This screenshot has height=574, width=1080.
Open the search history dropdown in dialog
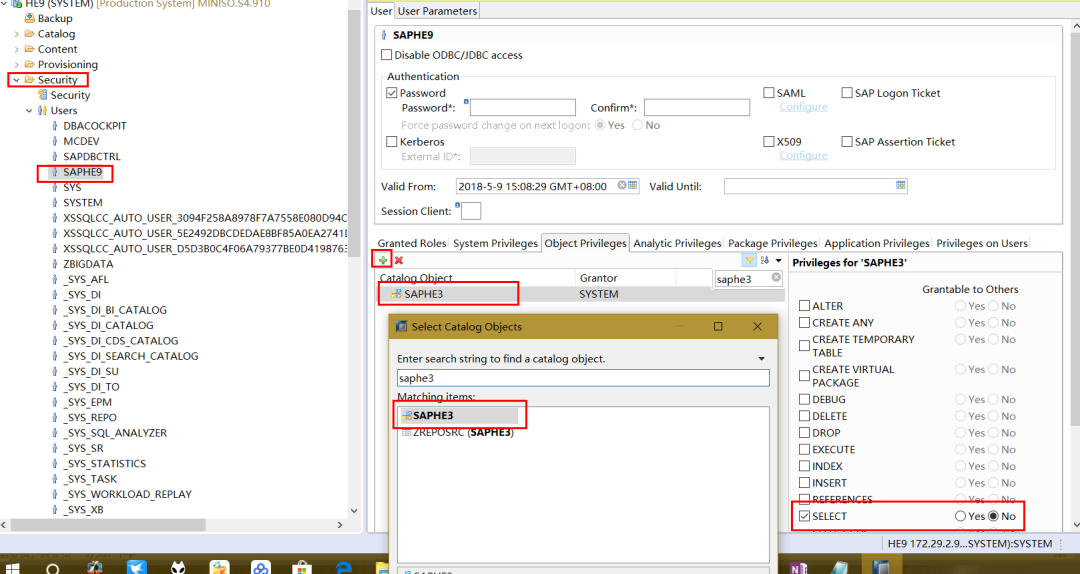pos(762,359)
